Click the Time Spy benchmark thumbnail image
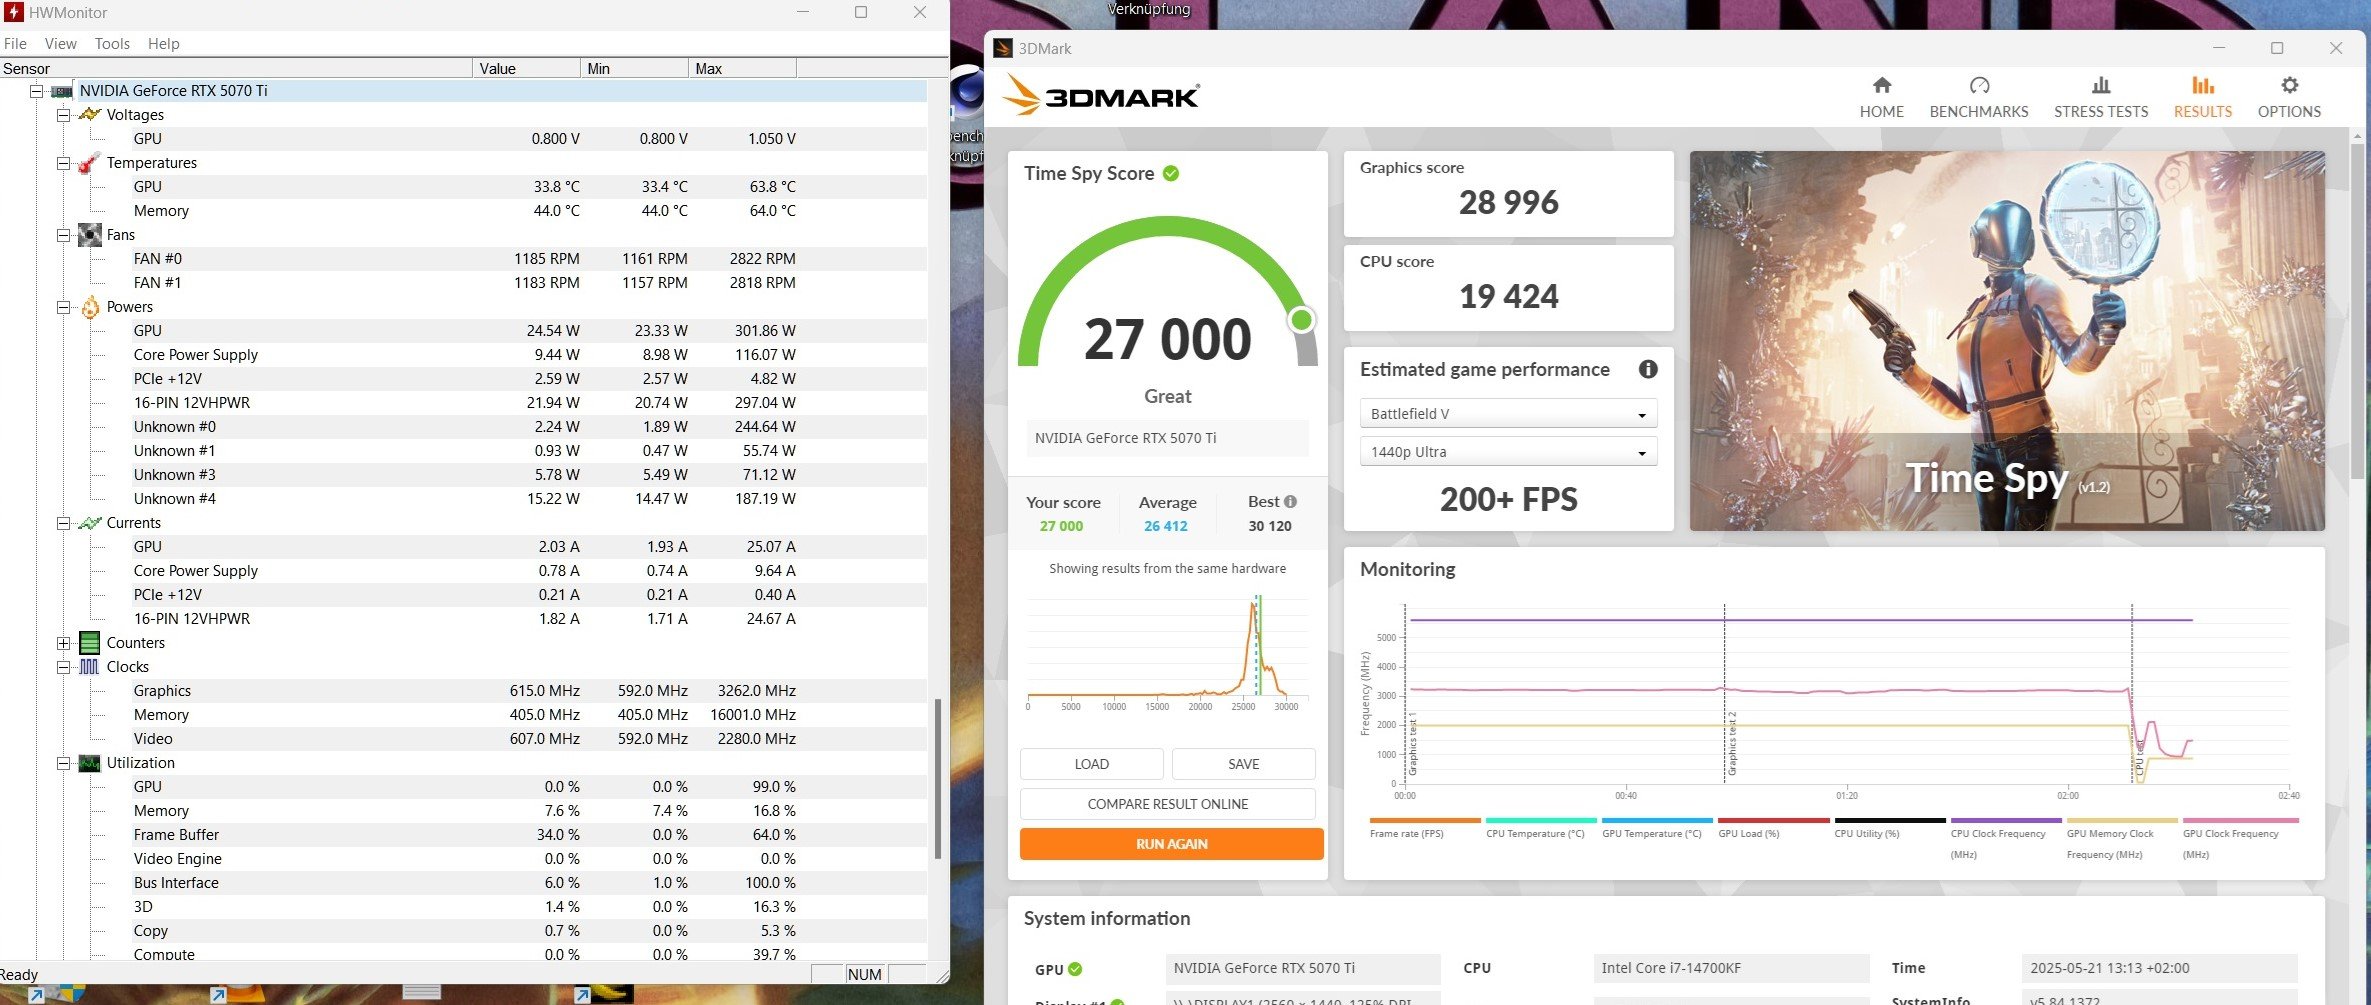 (x=2006, y=341)
